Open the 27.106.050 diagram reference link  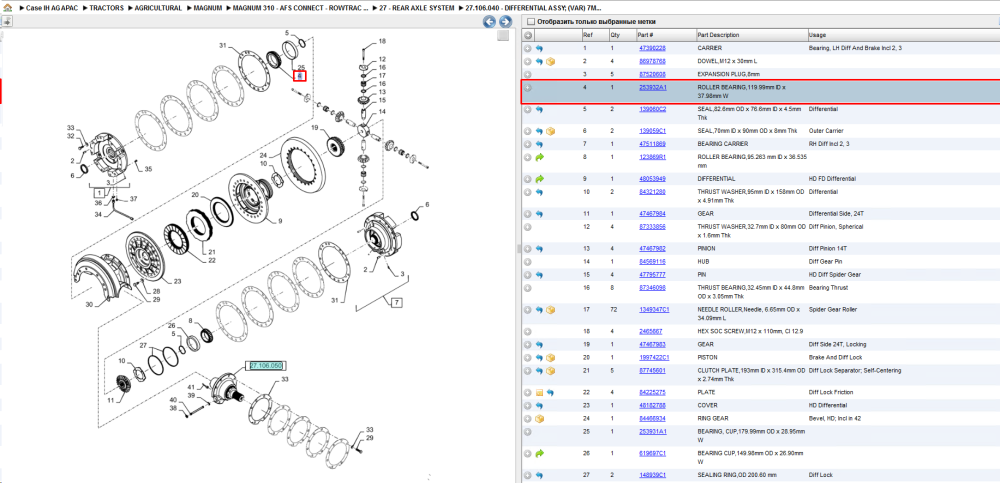pyautogui.click(x=266, y=366)
